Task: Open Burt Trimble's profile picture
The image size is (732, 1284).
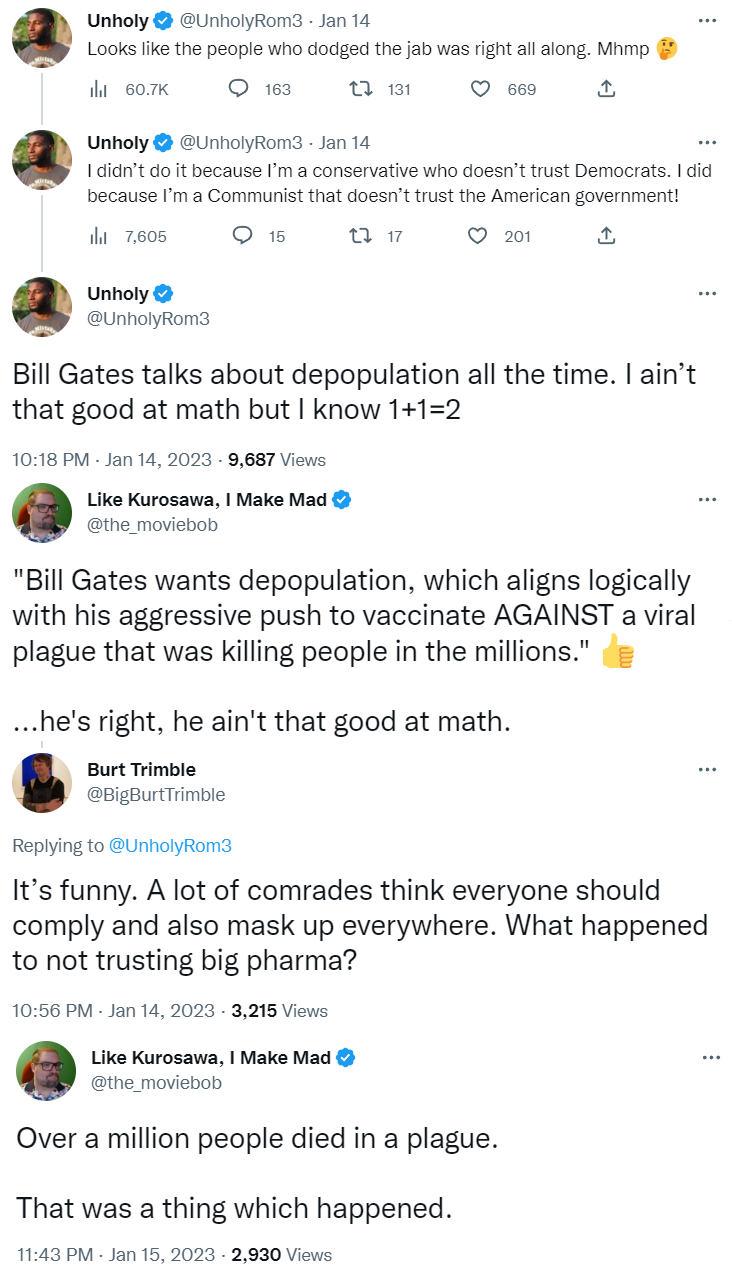Action: (42, 782)
